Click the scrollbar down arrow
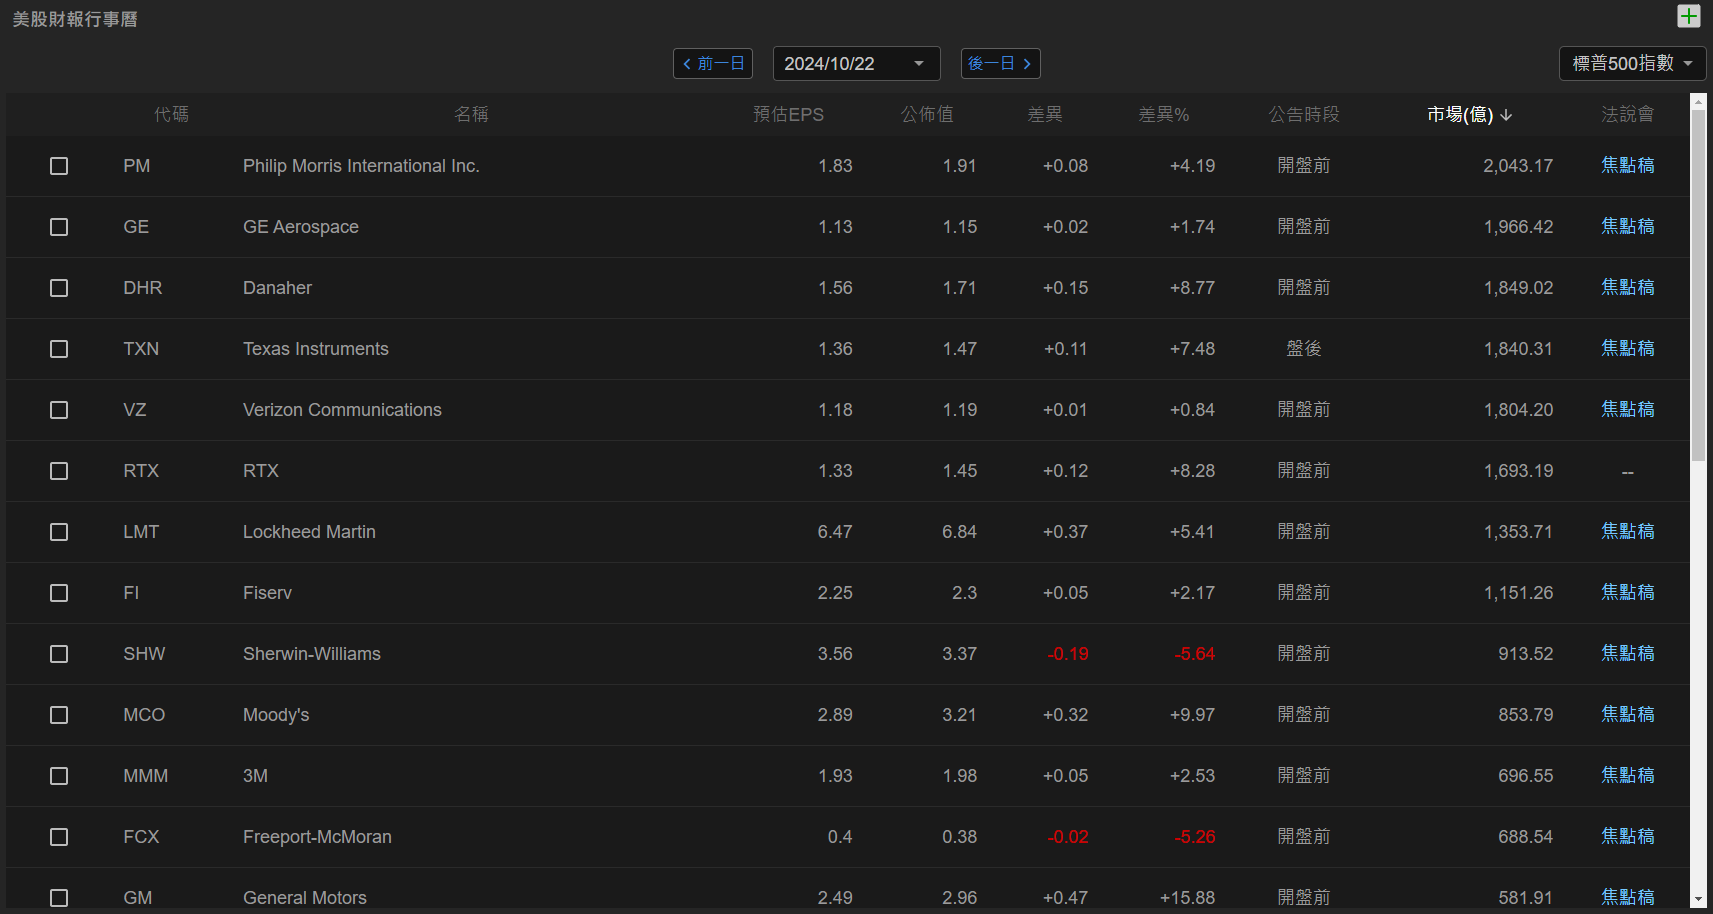Viewport: 1713px width, 914px height. pos(1698,900)
